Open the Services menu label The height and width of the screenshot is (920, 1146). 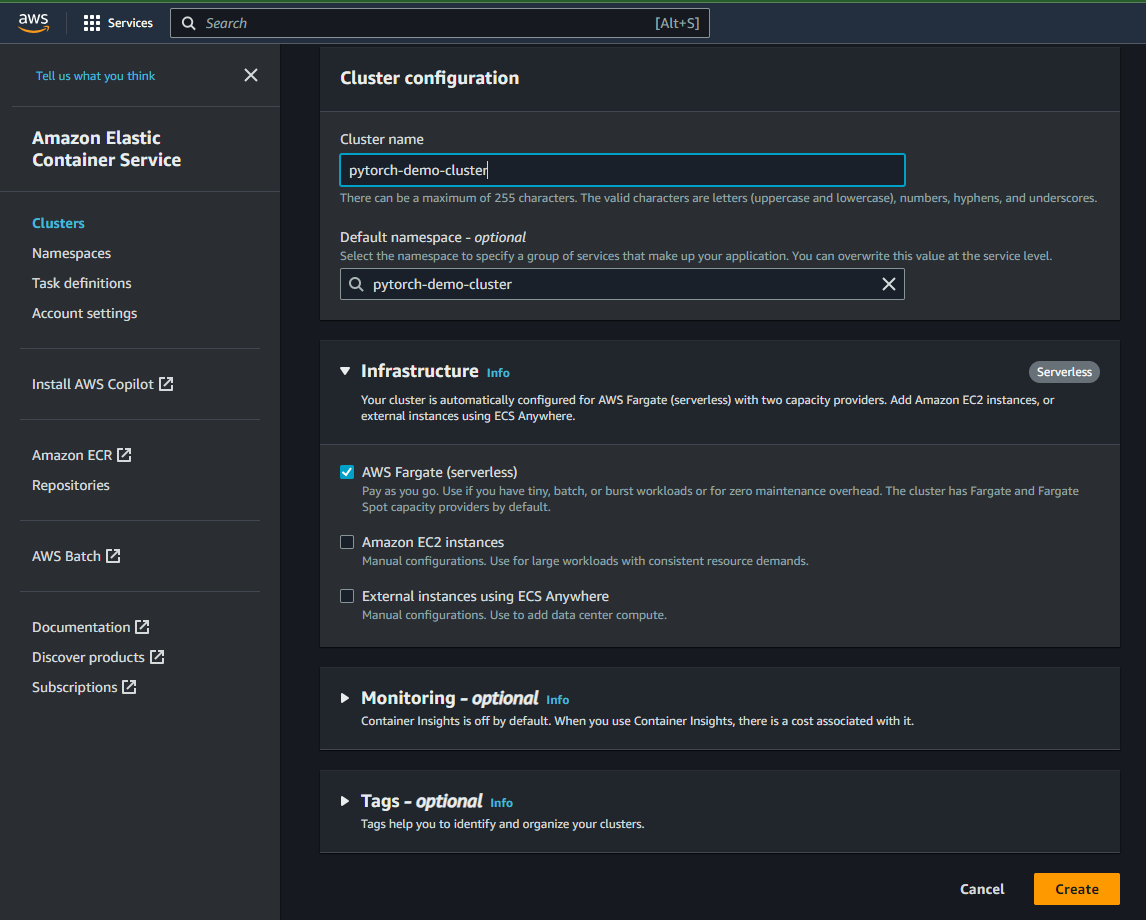tap(130, 23)
